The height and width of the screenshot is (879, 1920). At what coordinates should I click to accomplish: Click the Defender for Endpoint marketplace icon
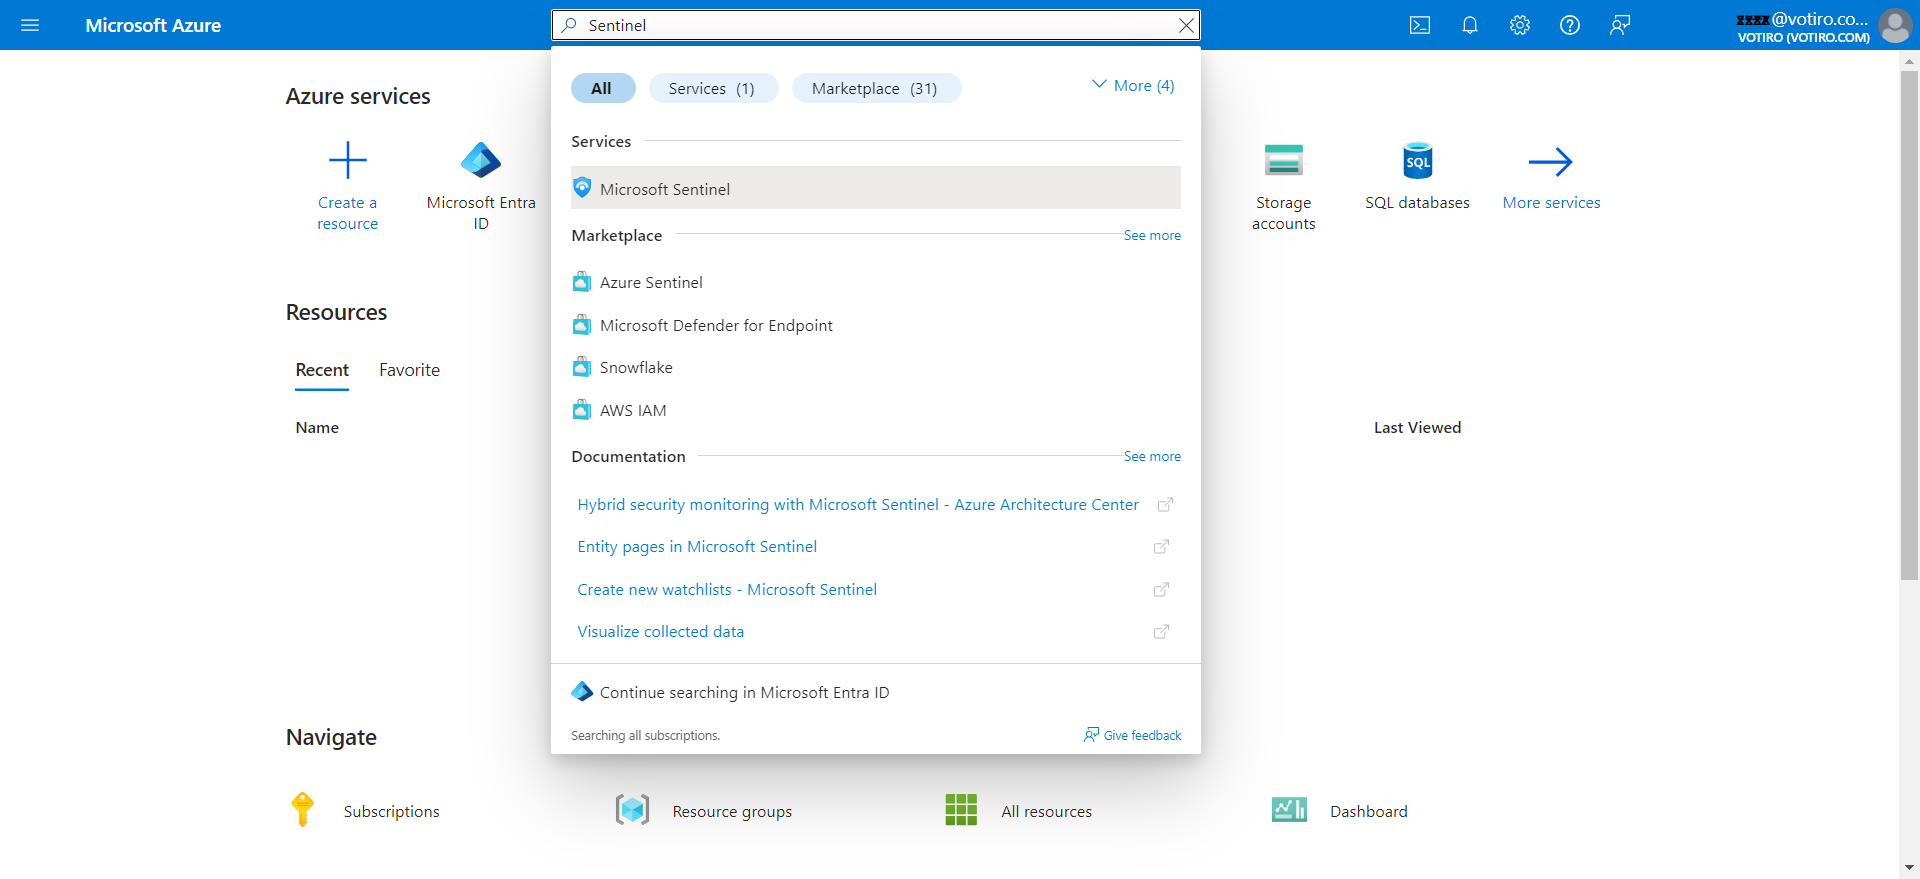click(x=582, y=325)
